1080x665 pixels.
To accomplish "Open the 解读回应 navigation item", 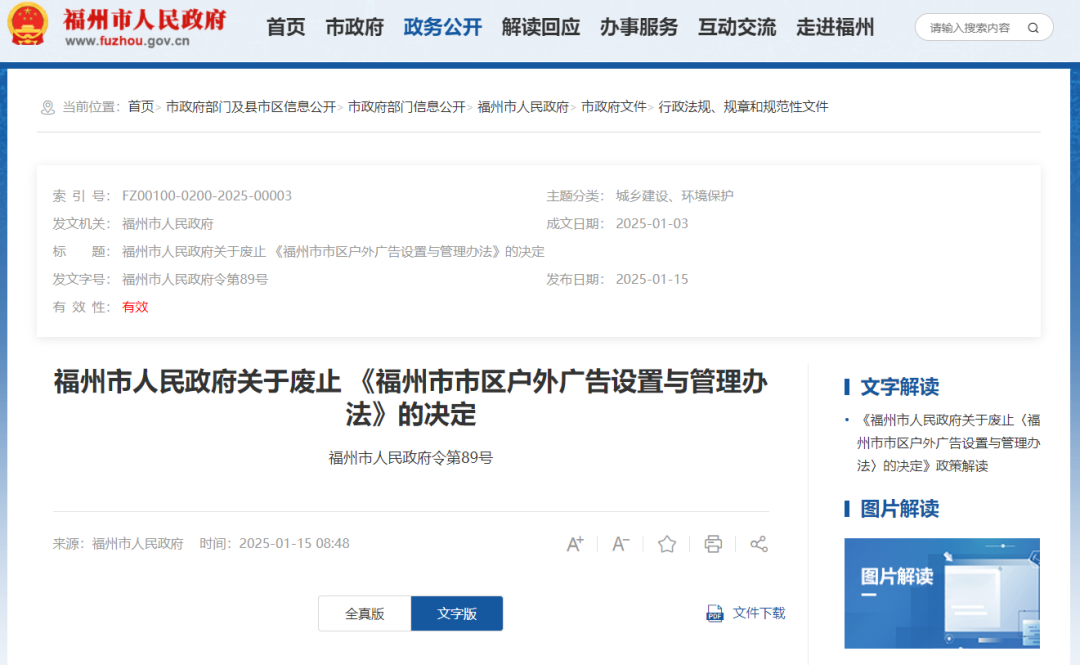I will click(540, 27).
